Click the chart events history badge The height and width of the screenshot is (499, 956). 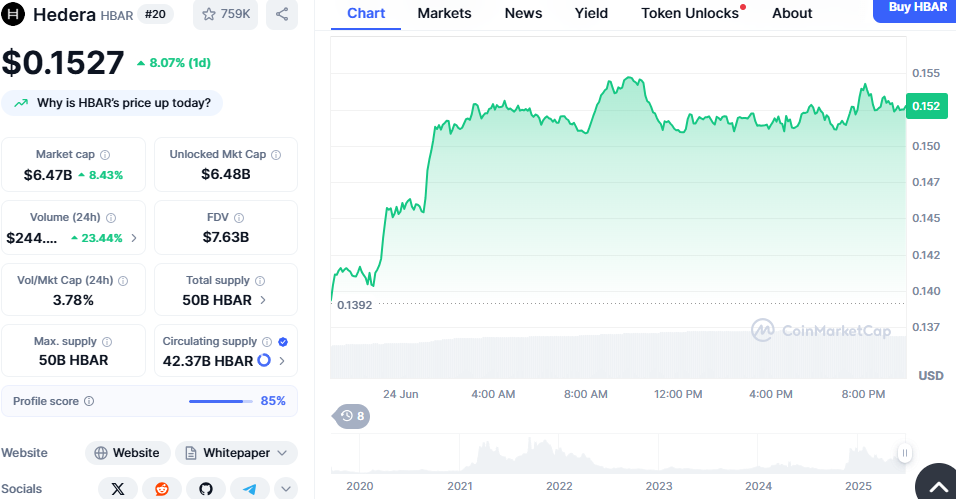coord(352,416)
